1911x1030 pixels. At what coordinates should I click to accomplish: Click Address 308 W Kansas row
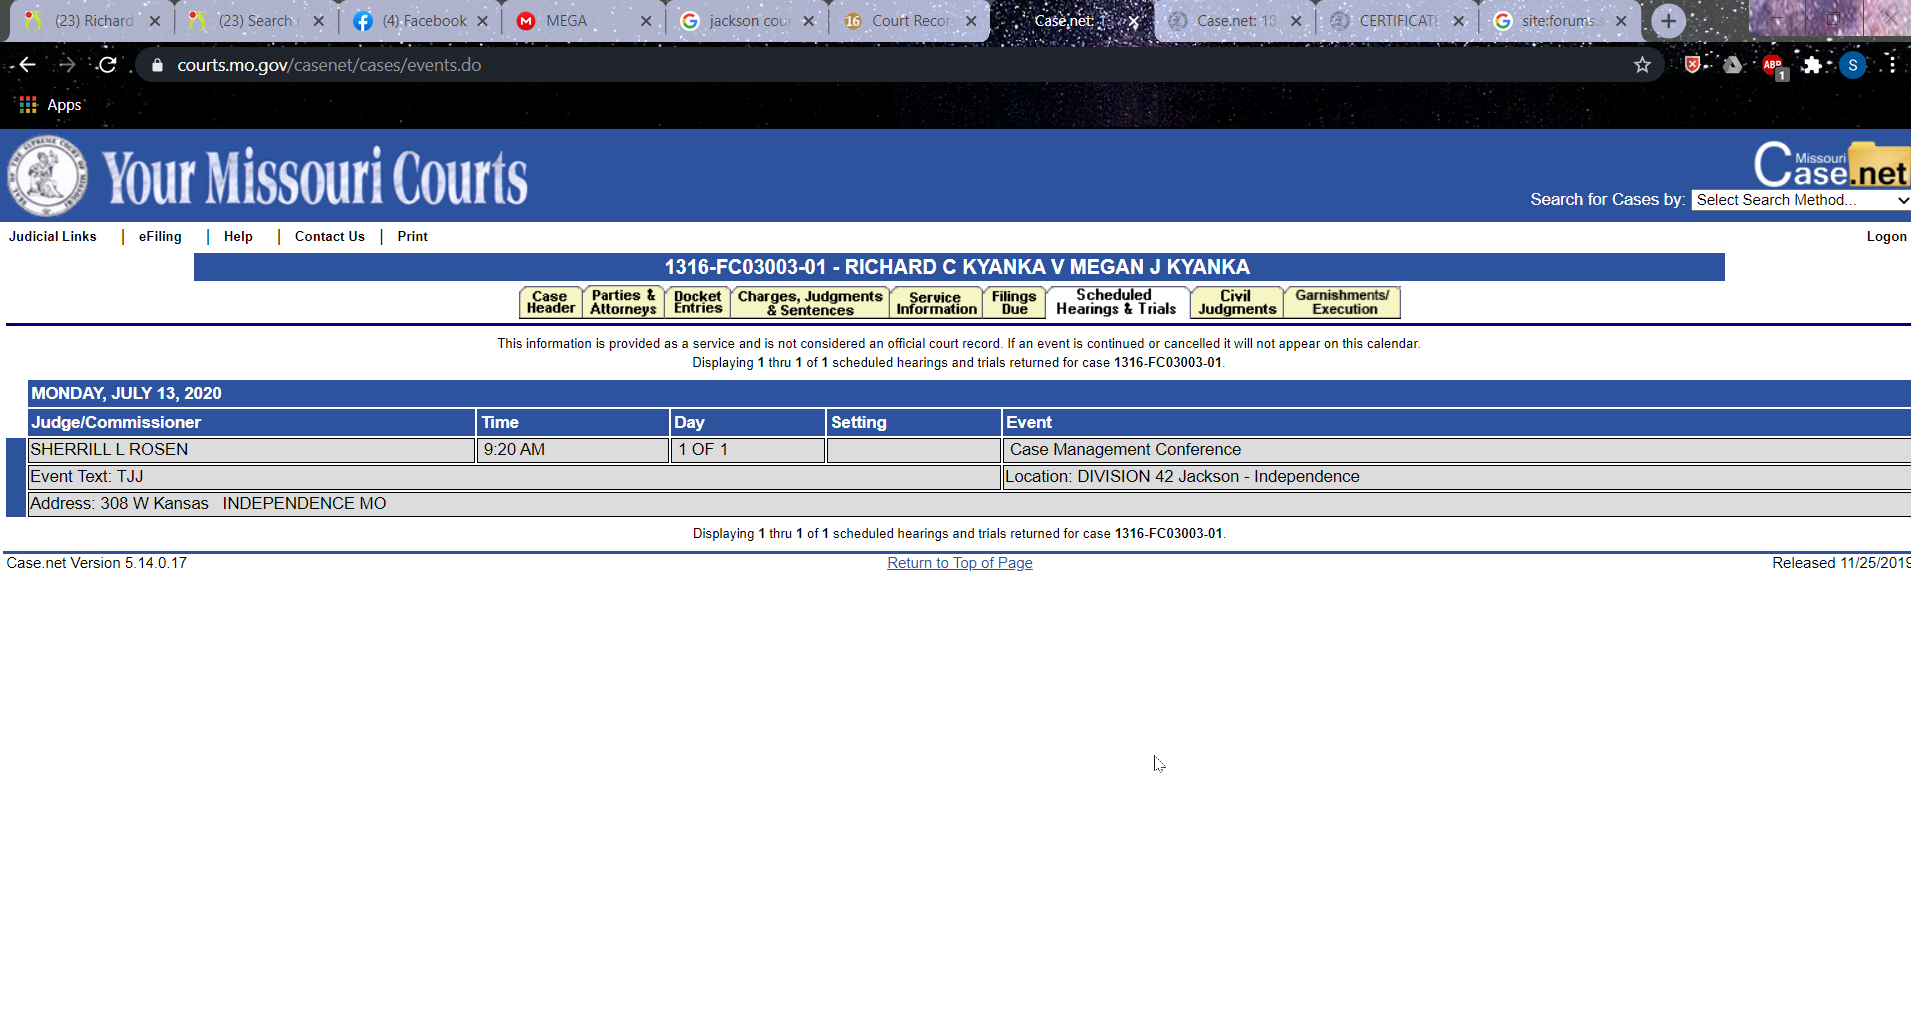point(968,504)
